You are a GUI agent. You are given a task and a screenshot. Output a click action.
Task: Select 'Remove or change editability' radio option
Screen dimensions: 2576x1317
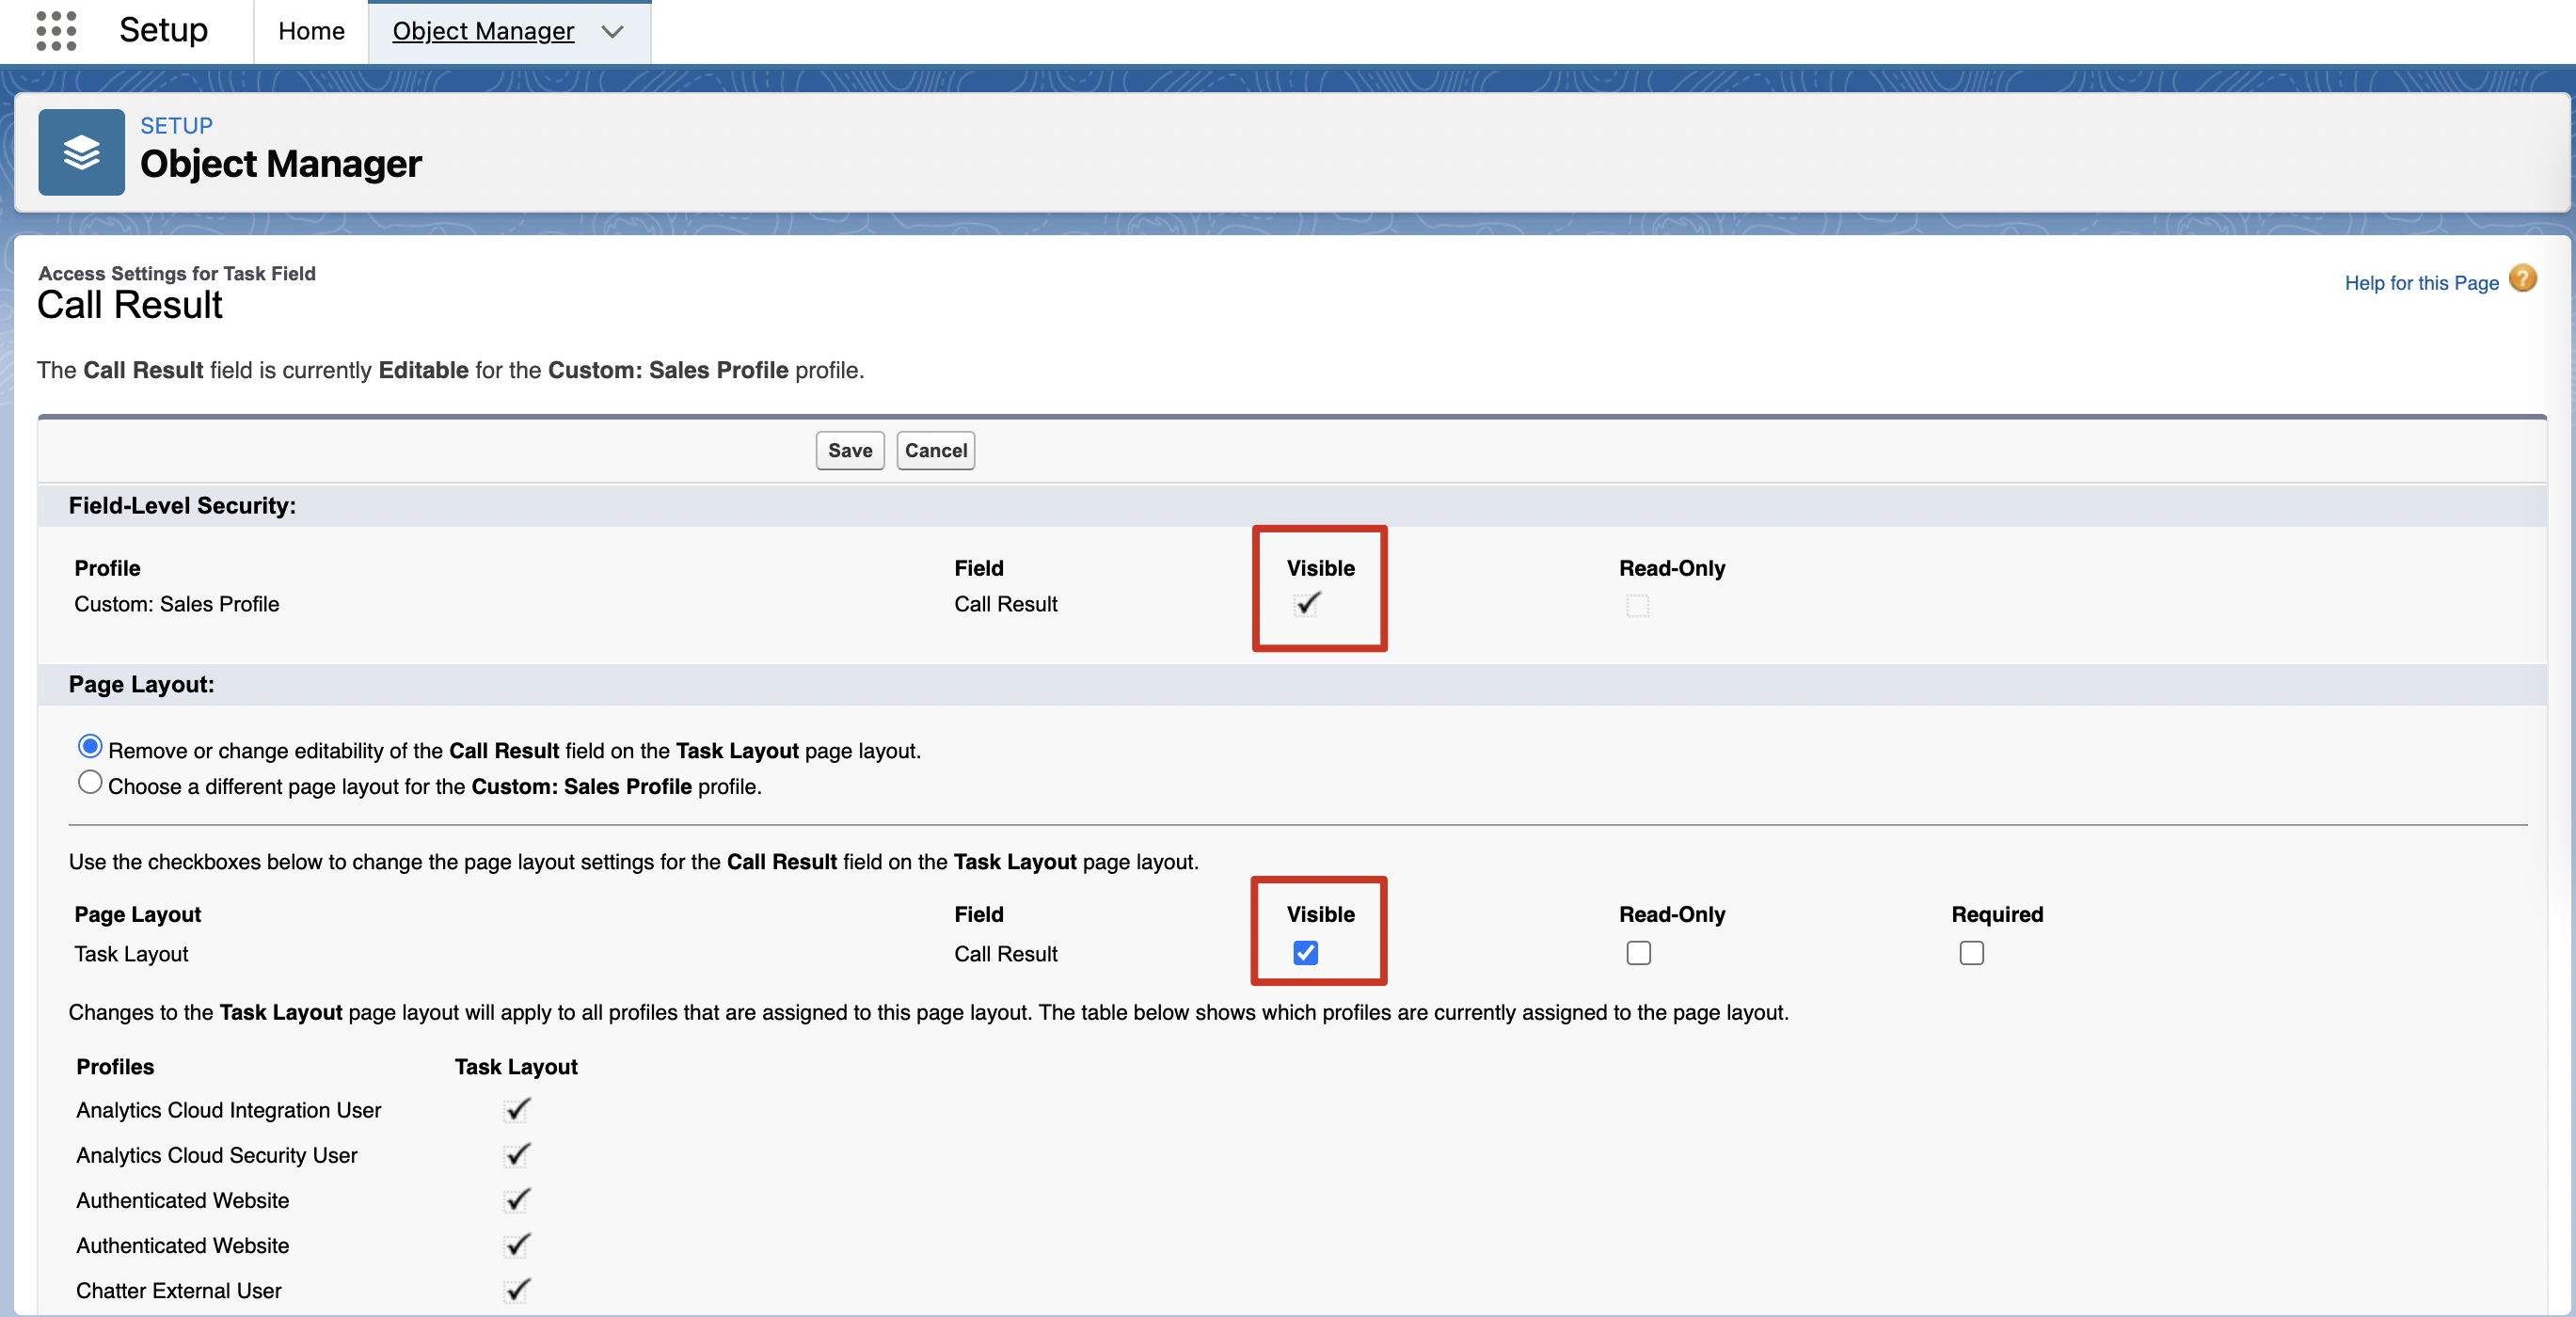90,747
